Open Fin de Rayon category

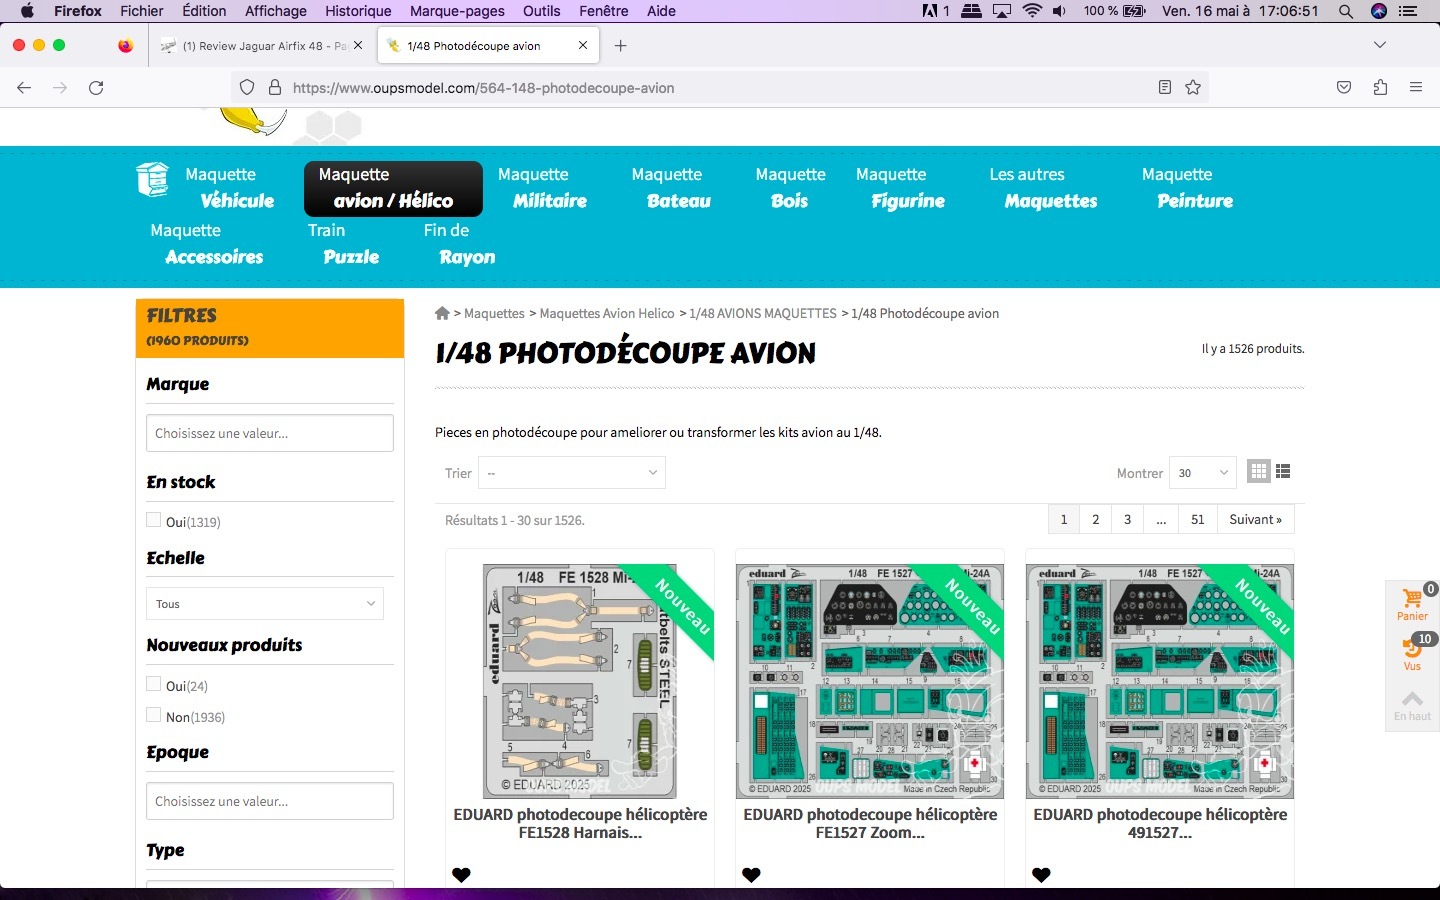tap(459, 244)
